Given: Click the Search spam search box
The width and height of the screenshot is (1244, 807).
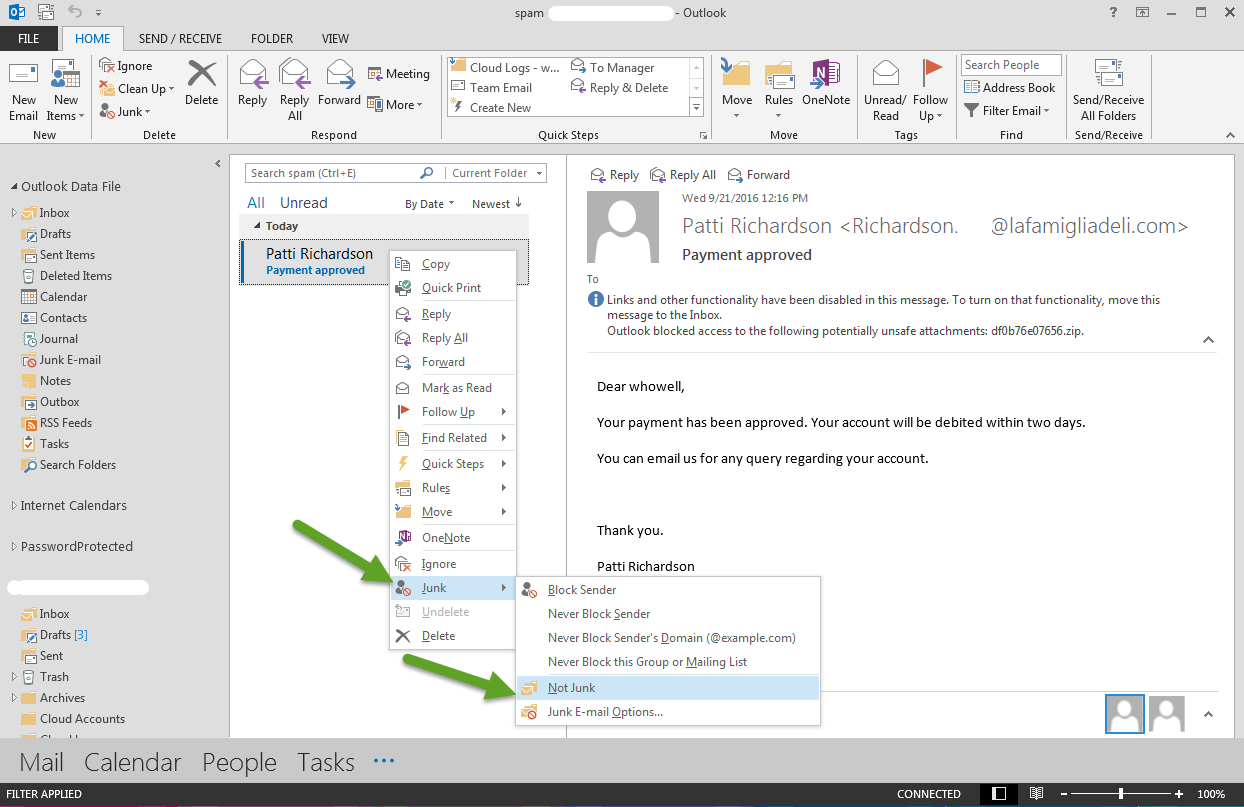Looking at the screenshot, I should [341, 173].
